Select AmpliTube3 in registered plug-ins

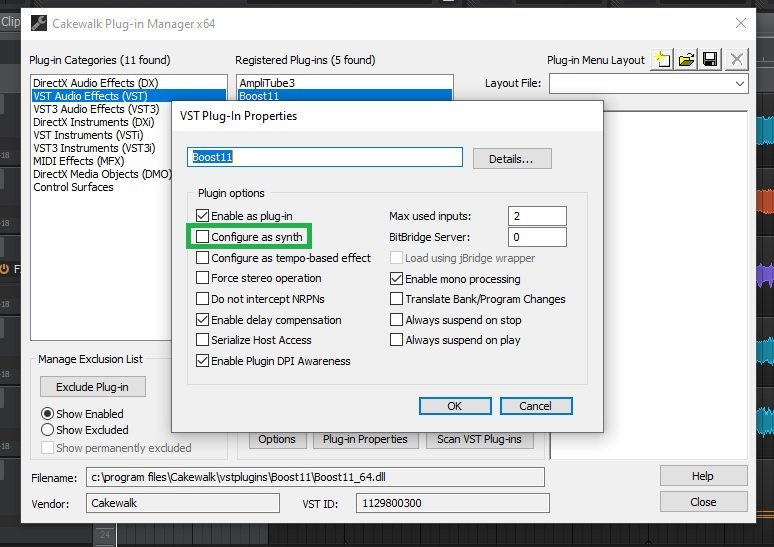click(345, 82)
